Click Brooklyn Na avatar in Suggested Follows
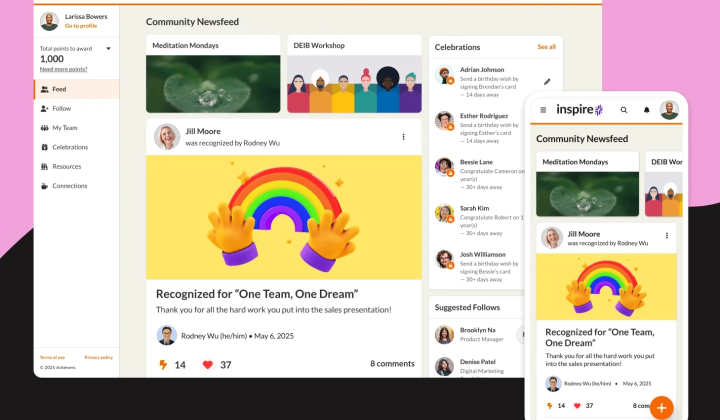720x420 pixels. 444,335
